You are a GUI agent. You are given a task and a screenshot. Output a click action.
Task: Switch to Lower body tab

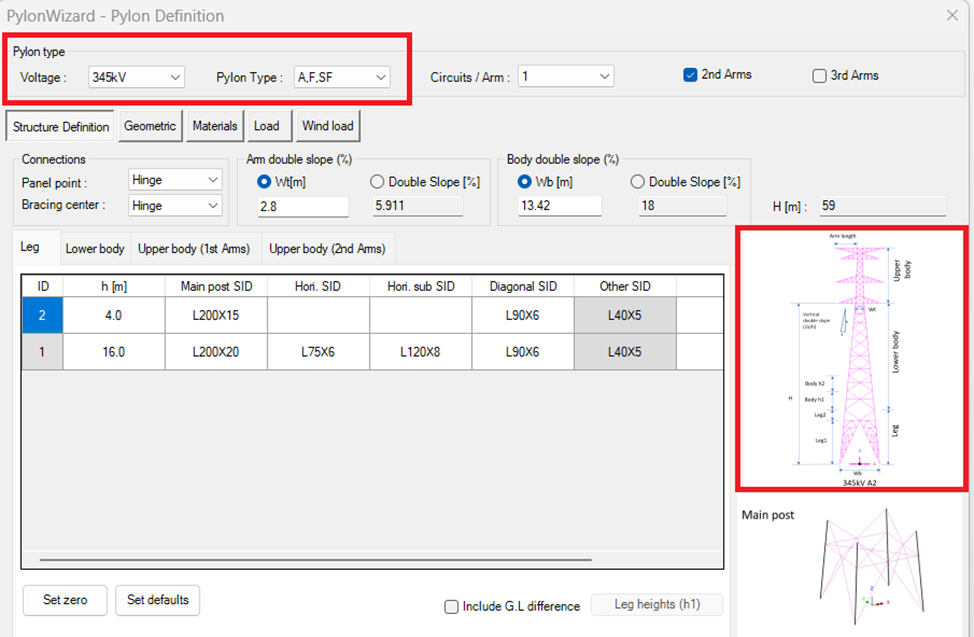click(95, 249)
